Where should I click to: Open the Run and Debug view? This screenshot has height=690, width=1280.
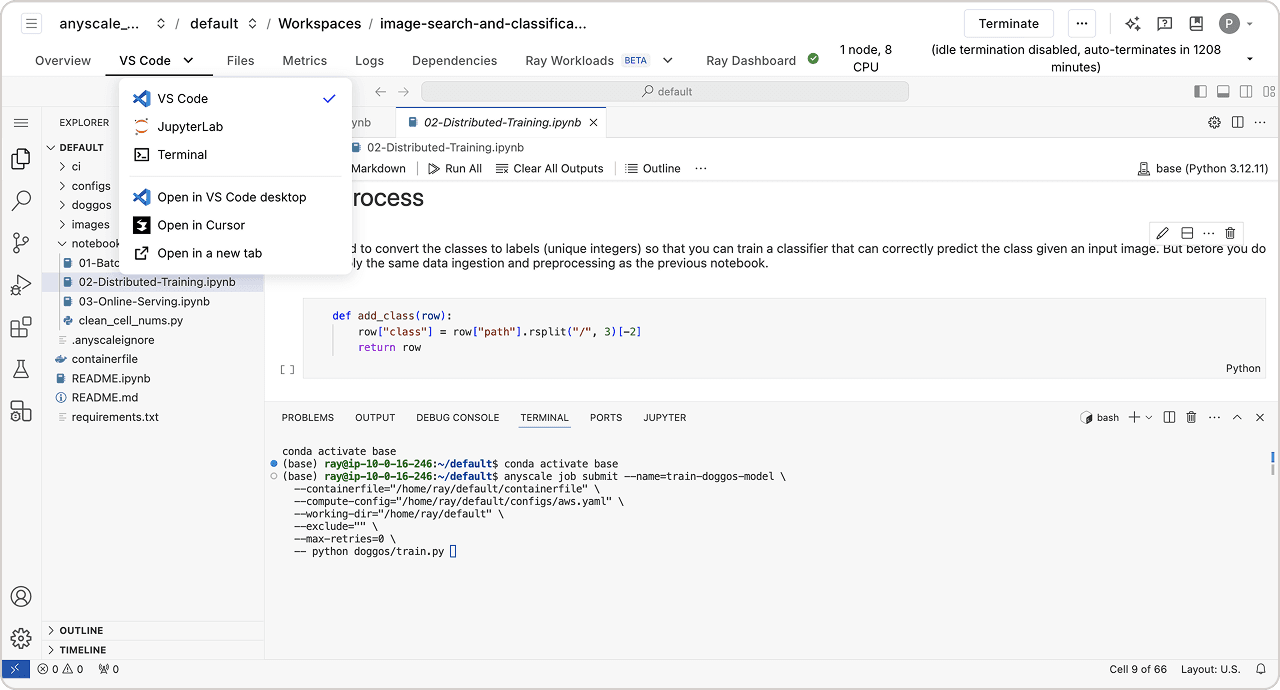pos(21,285)
